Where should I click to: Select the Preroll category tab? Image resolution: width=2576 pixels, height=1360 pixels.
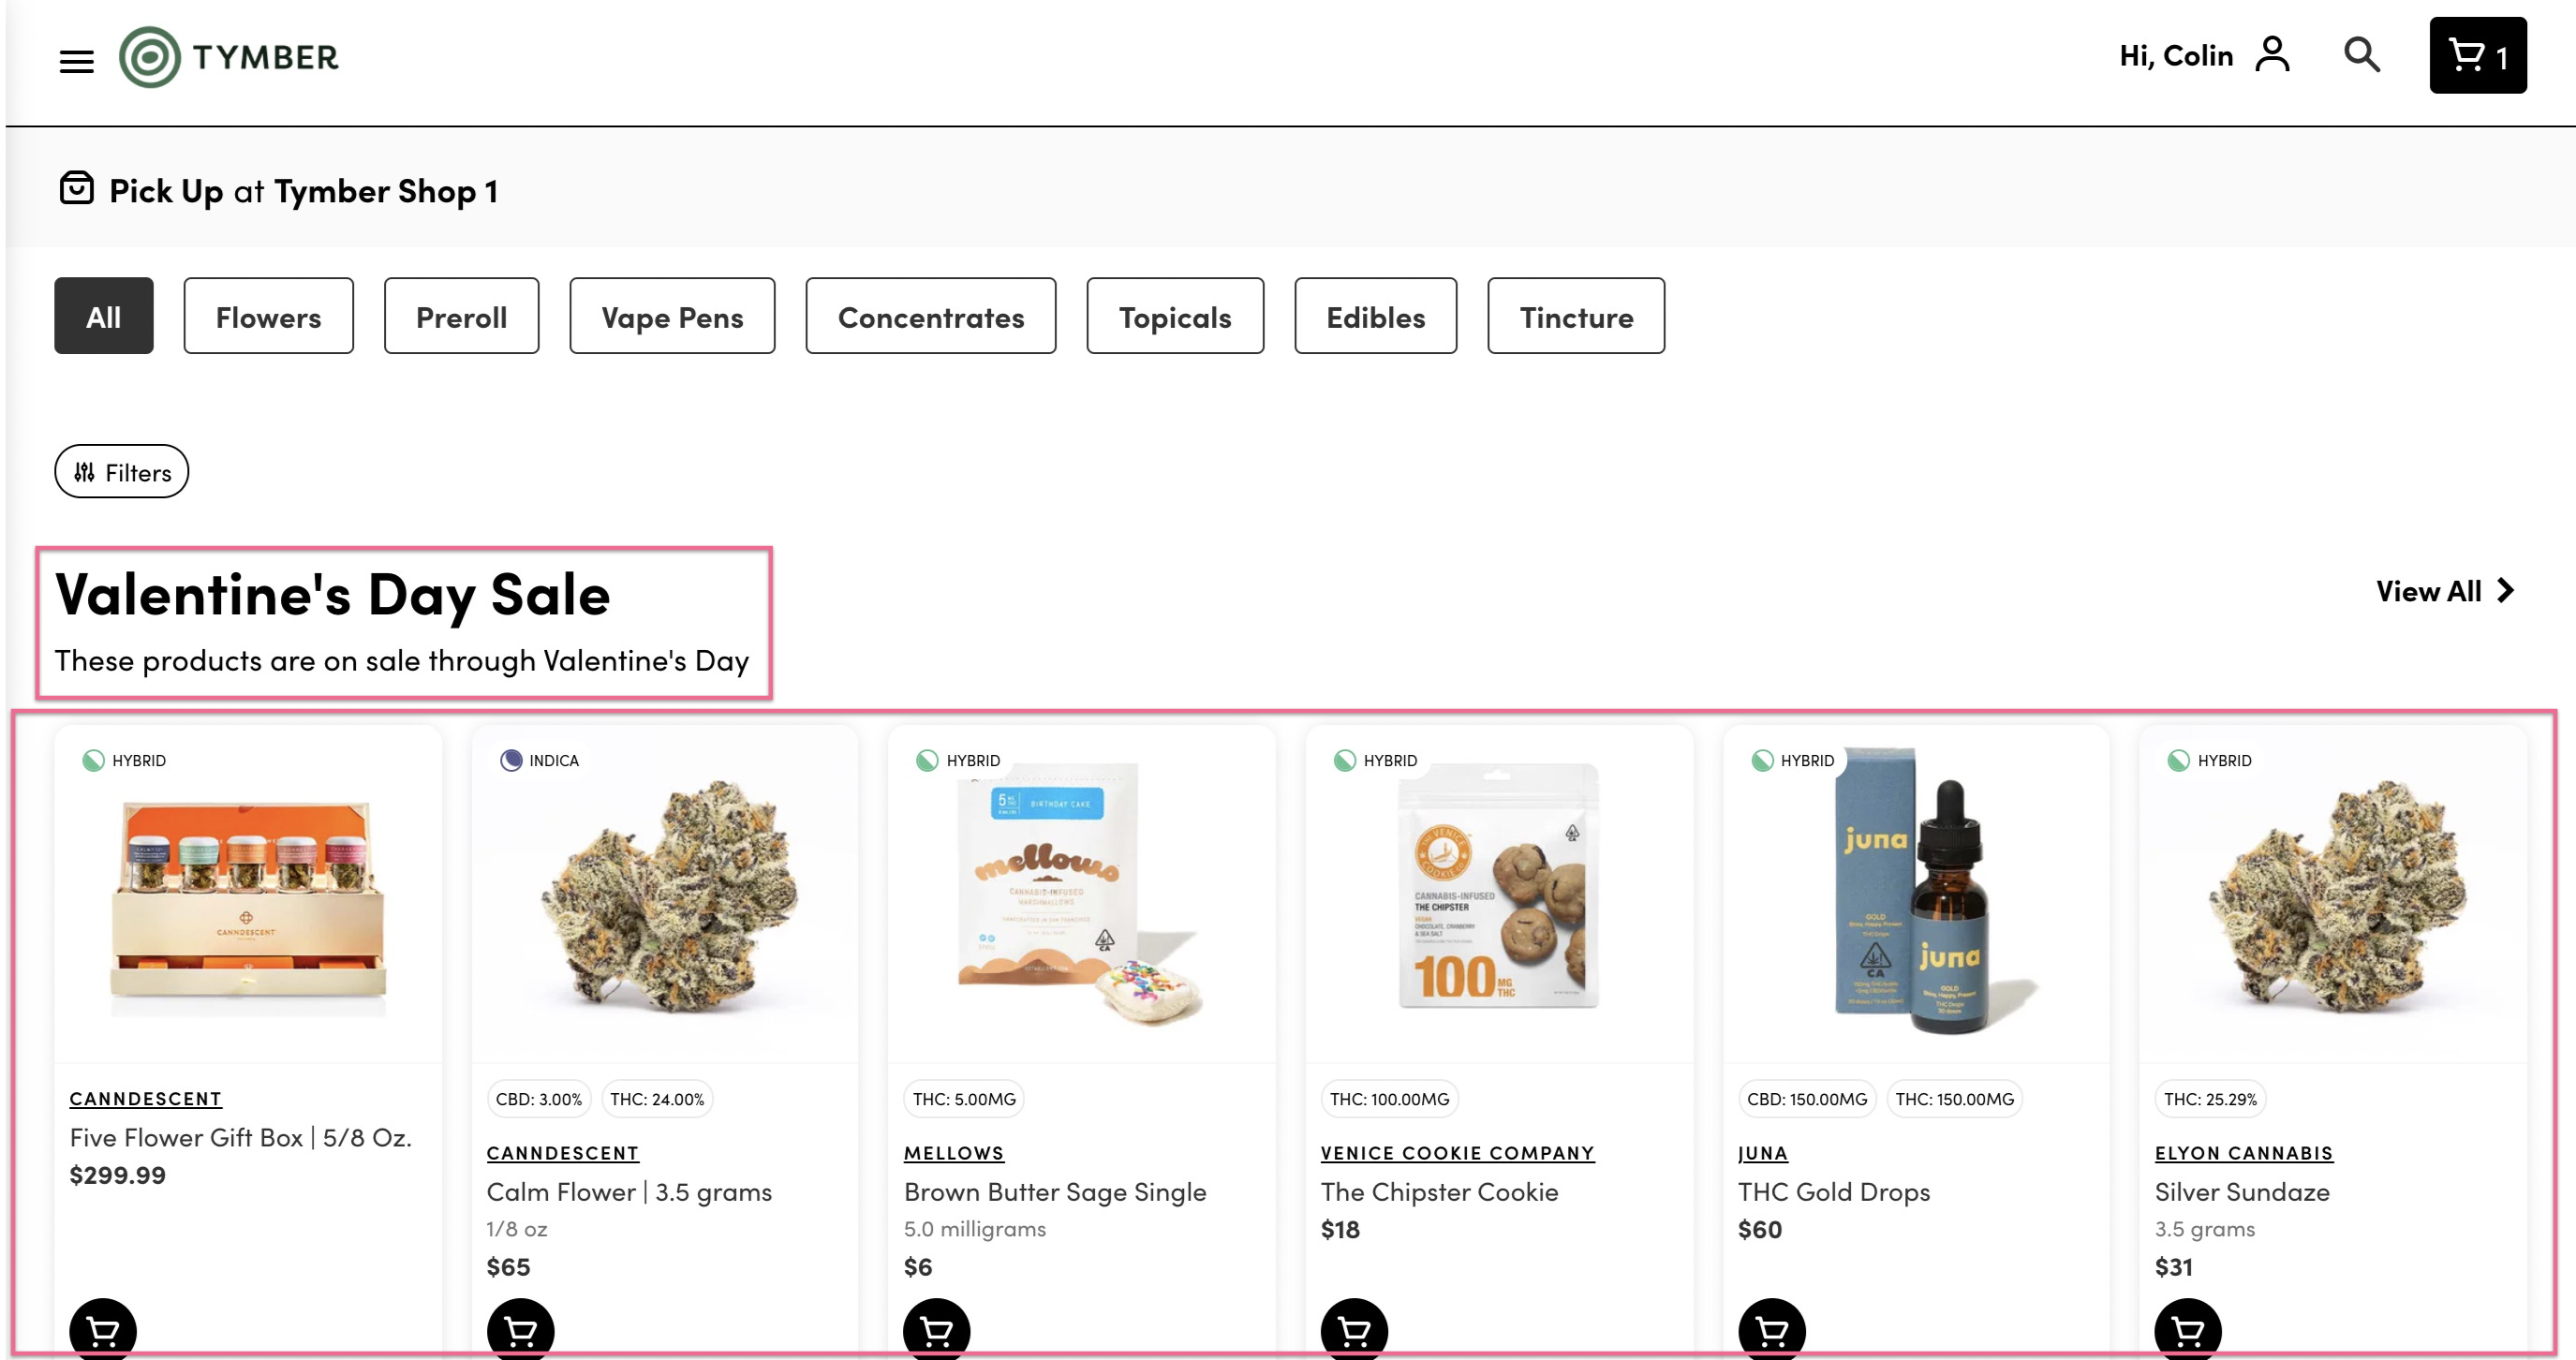tap(461, 316)
